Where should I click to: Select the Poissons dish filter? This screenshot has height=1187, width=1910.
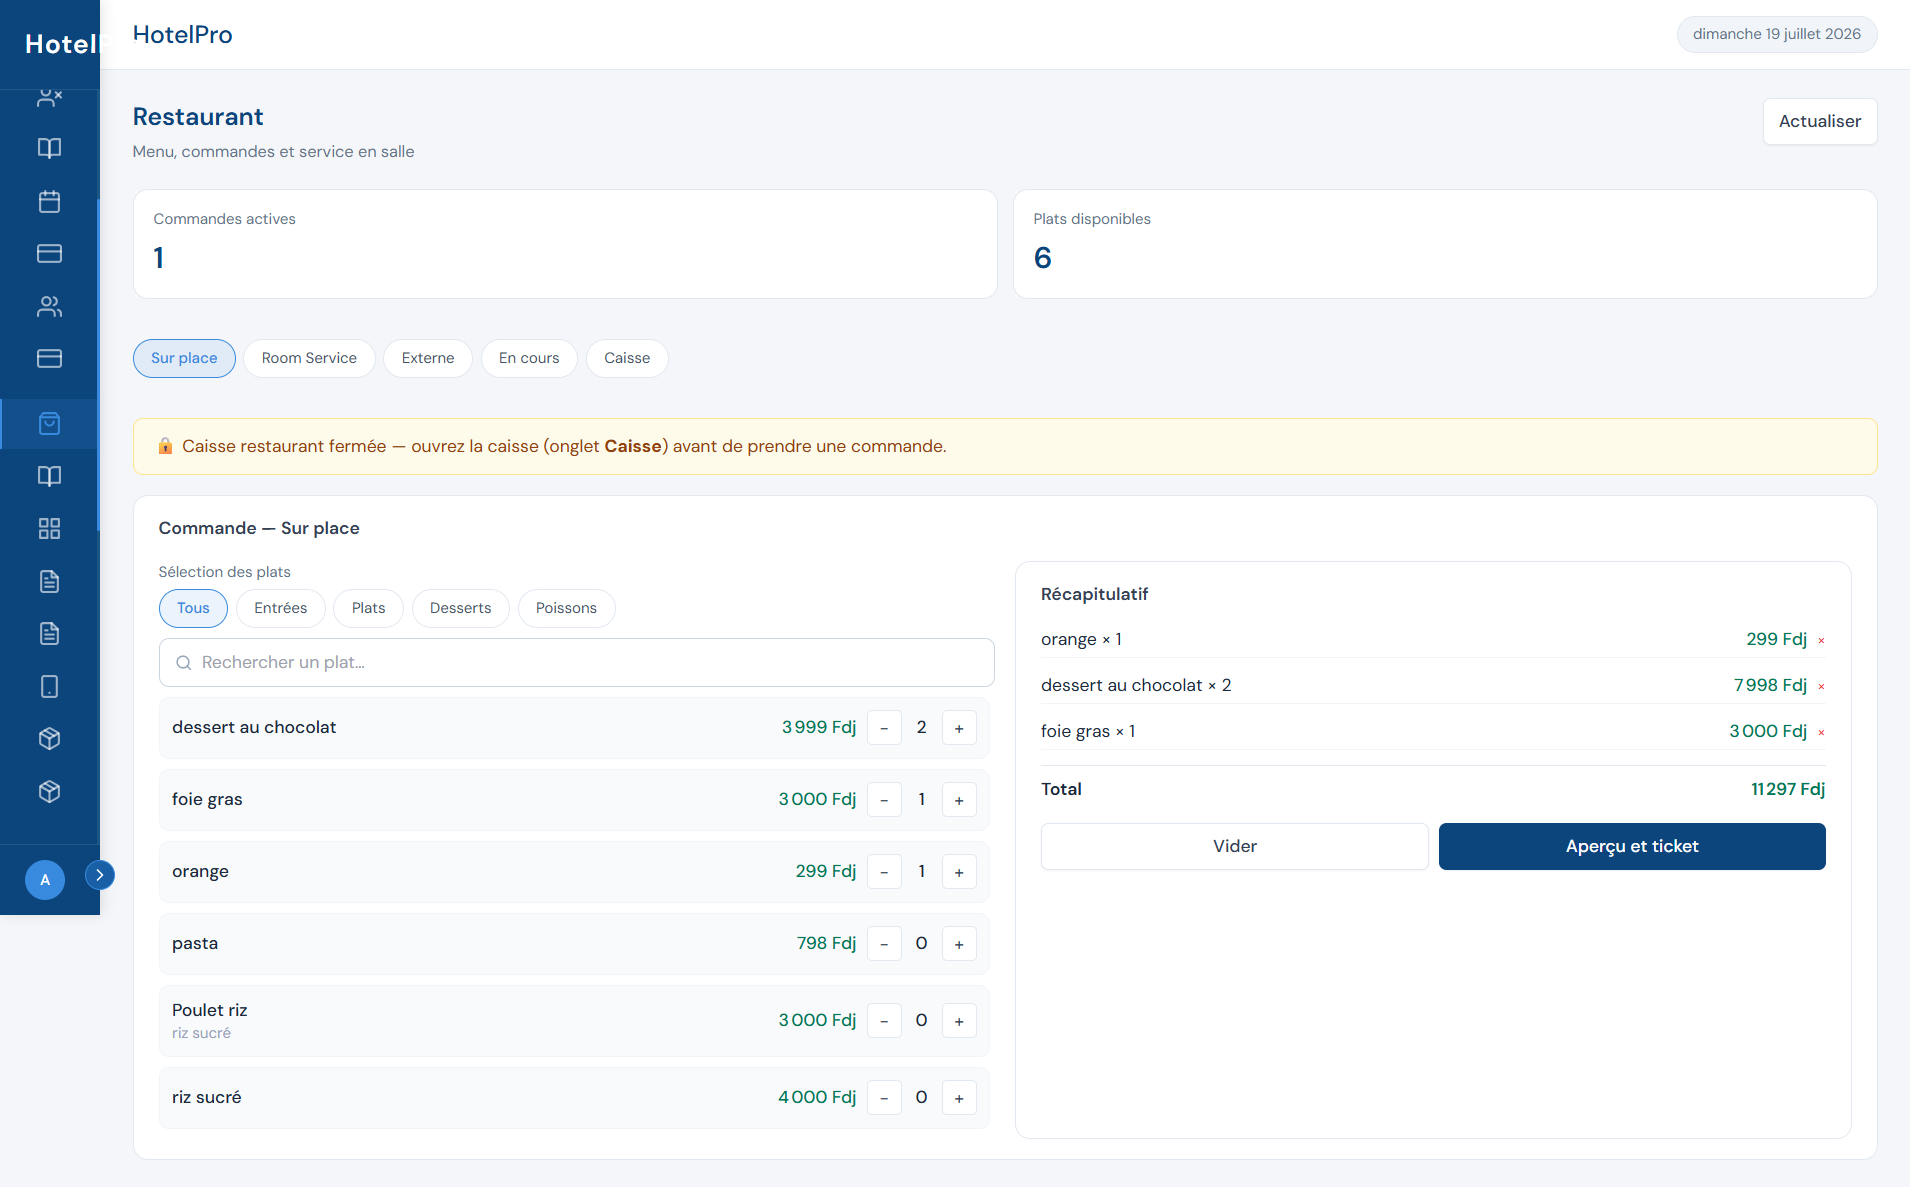tap(566, 608)
